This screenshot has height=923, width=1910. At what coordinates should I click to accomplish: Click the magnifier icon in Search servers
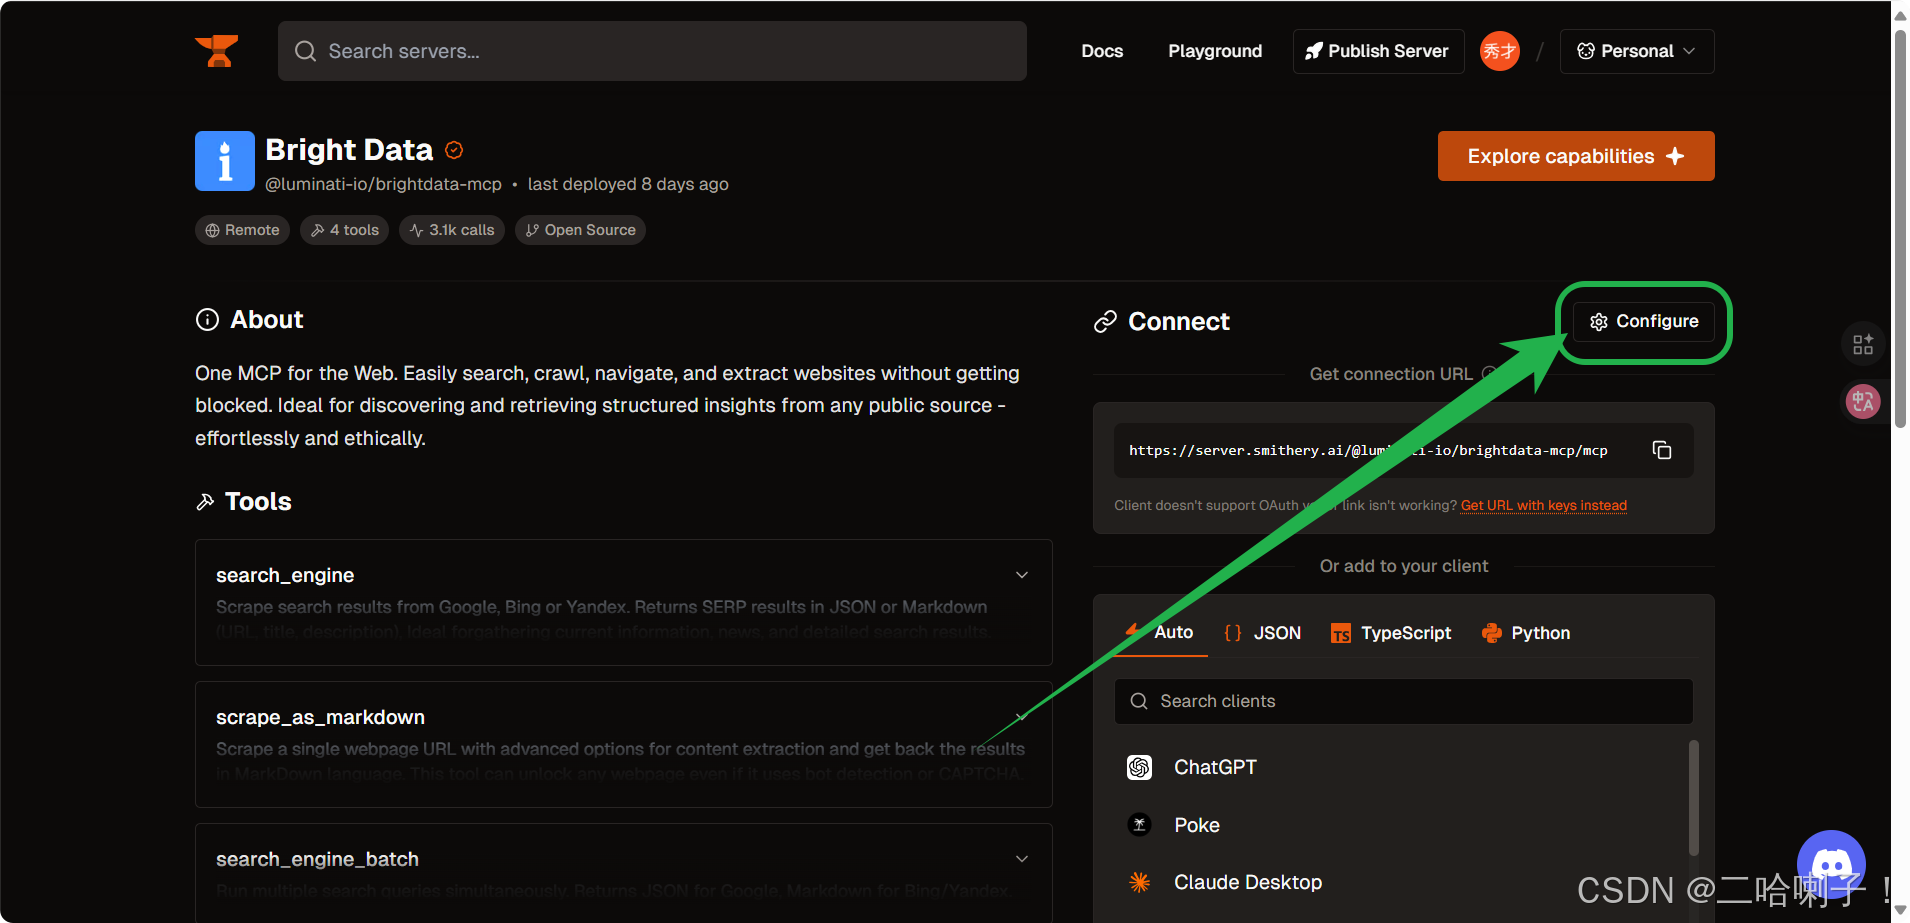(306, 51)
